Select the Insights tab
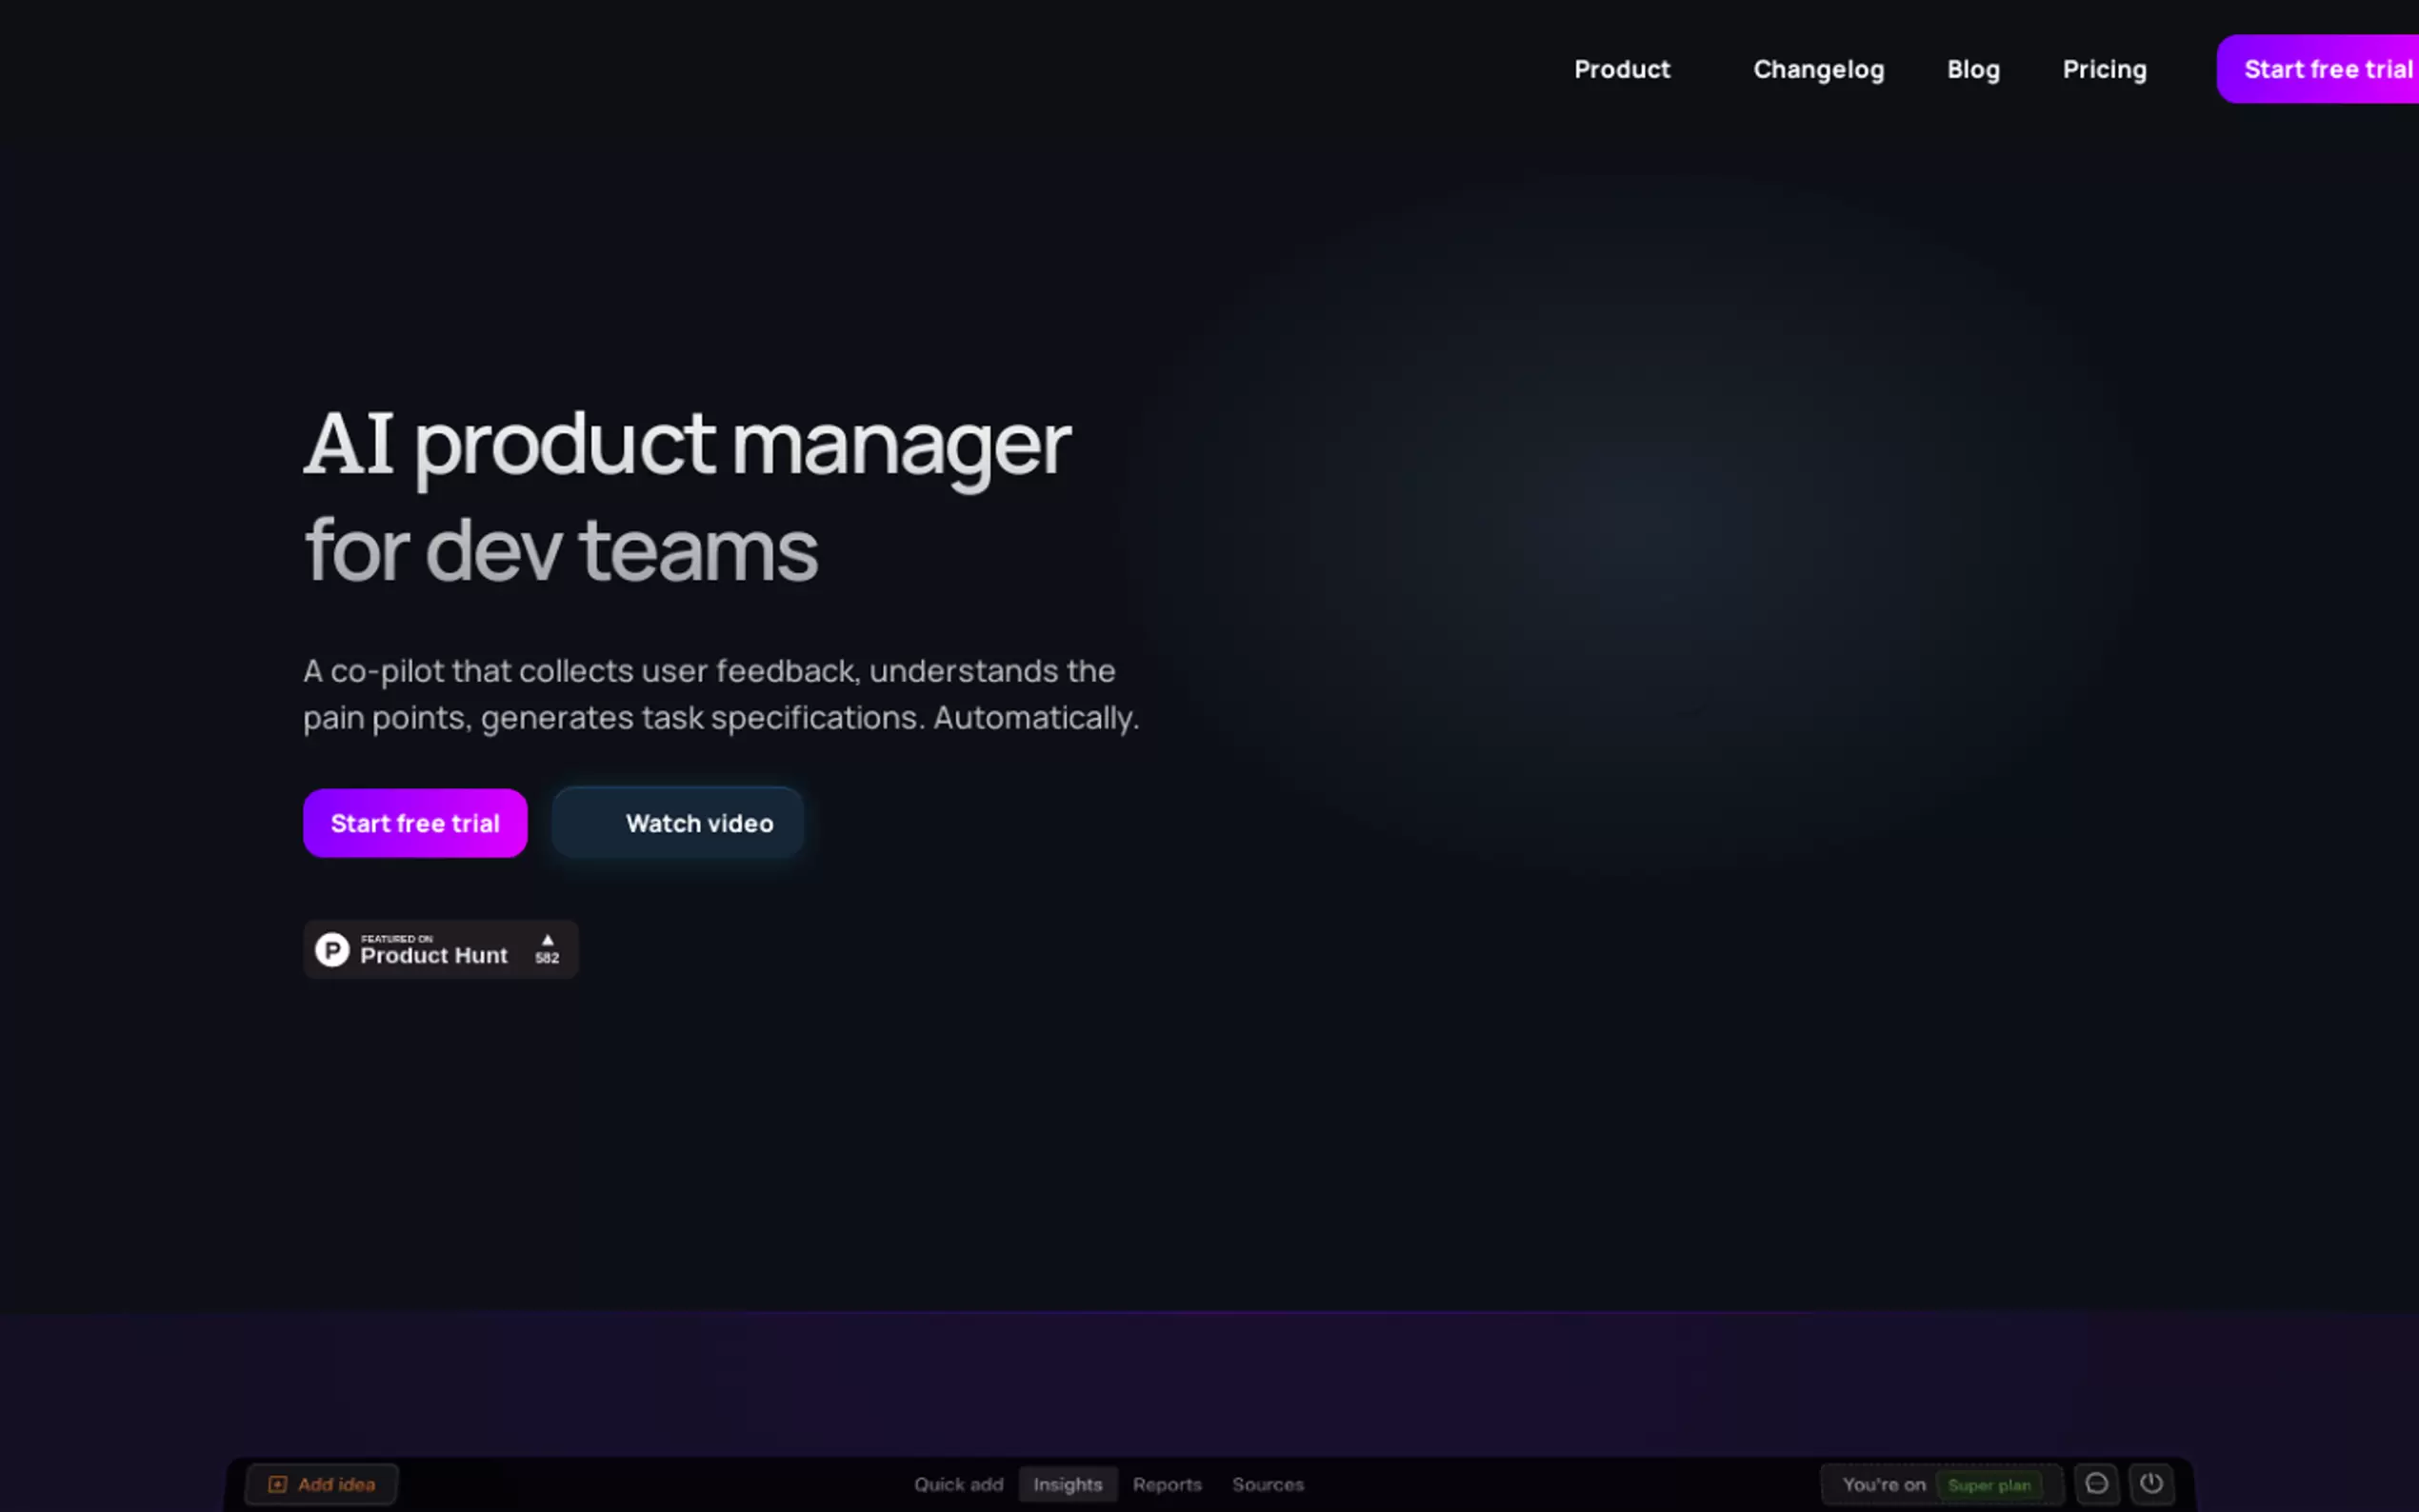This screenshot has height=1512, width=2419. (x=1067, y=1484)
